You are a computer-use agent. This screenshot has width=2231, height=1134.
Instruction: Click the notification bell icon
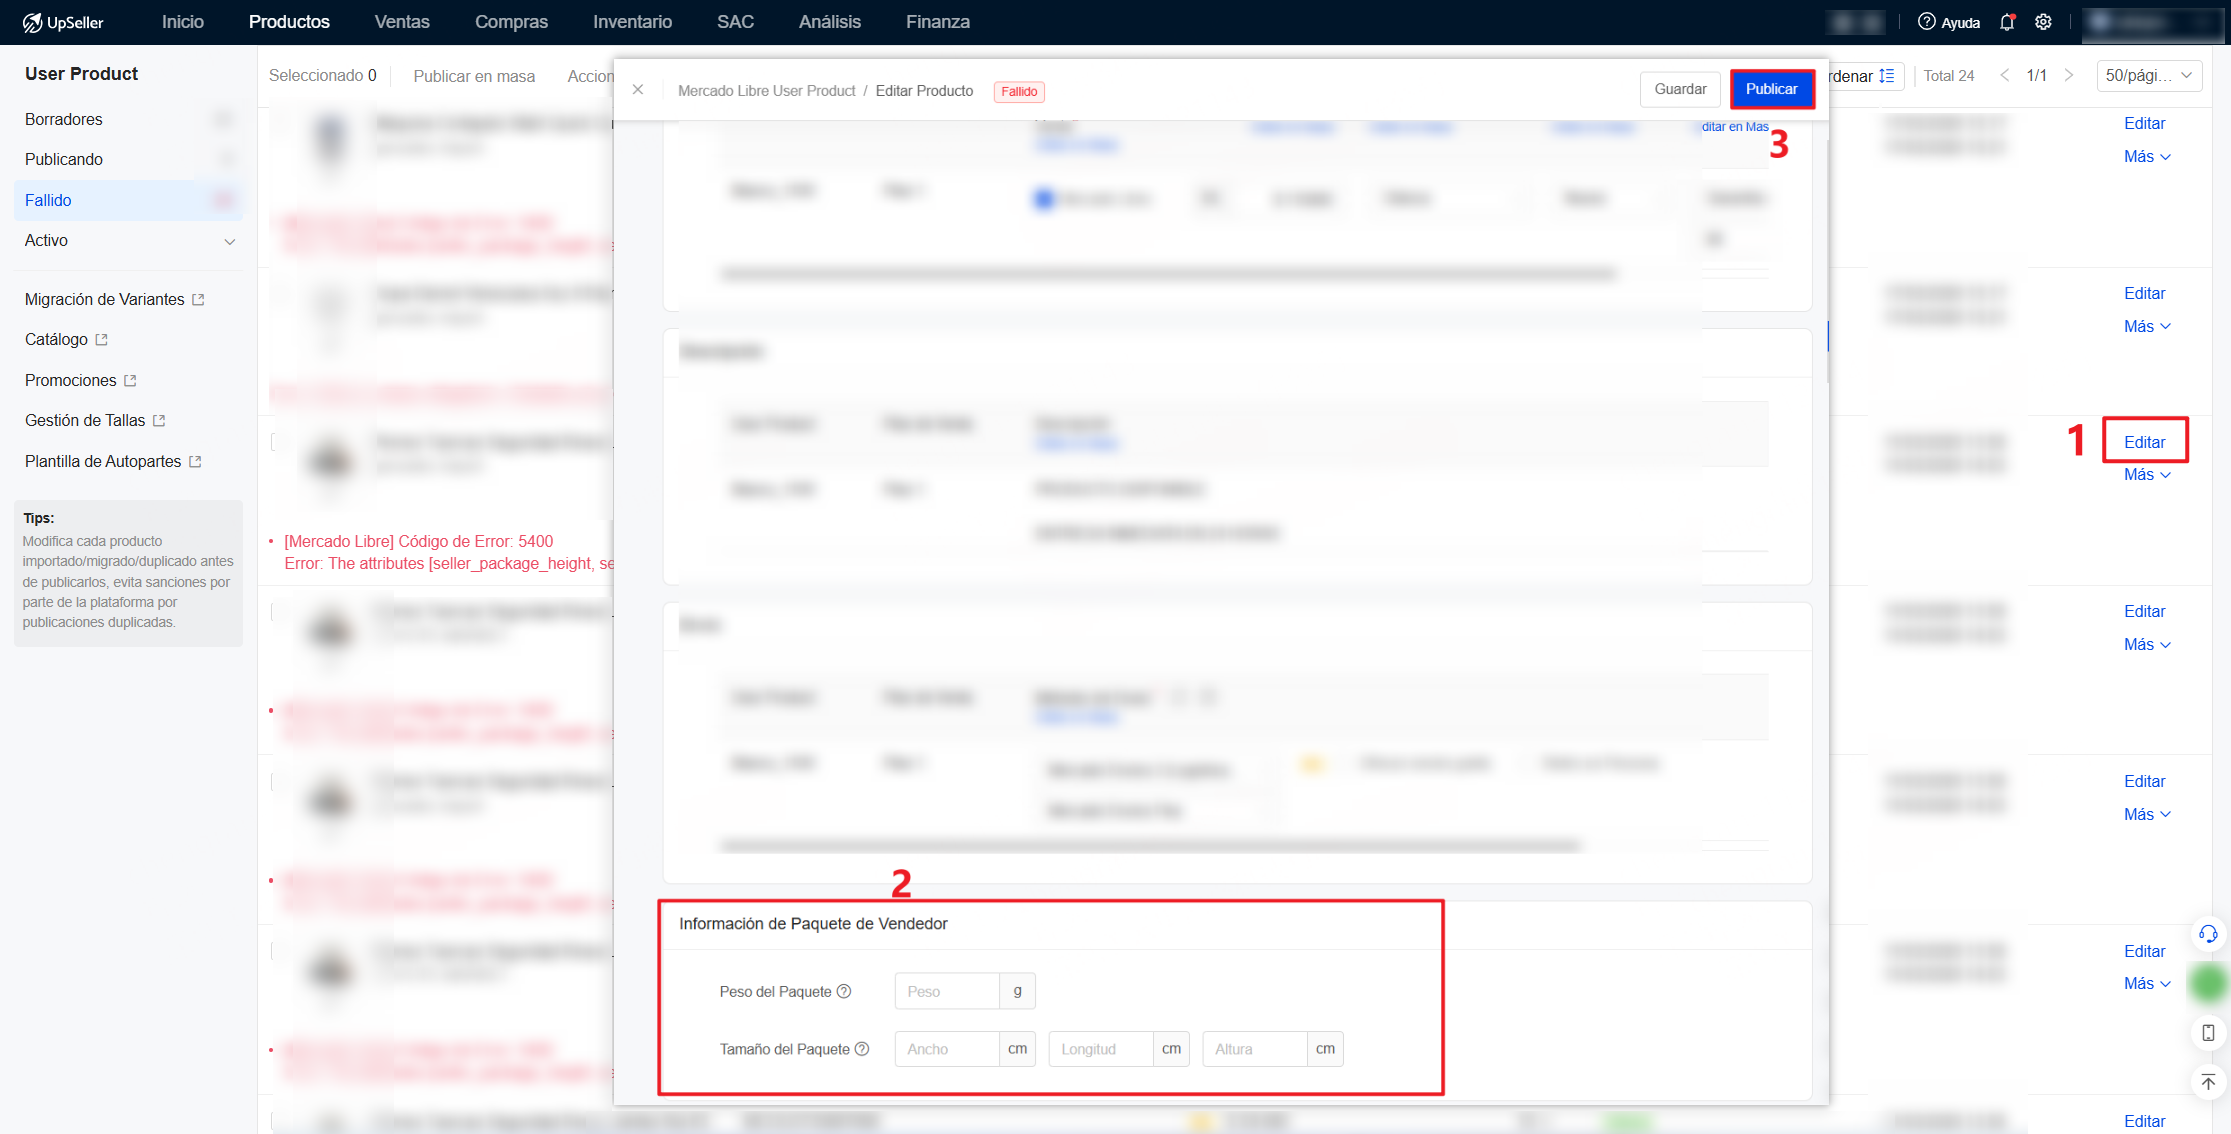(x=2007, y=22)
